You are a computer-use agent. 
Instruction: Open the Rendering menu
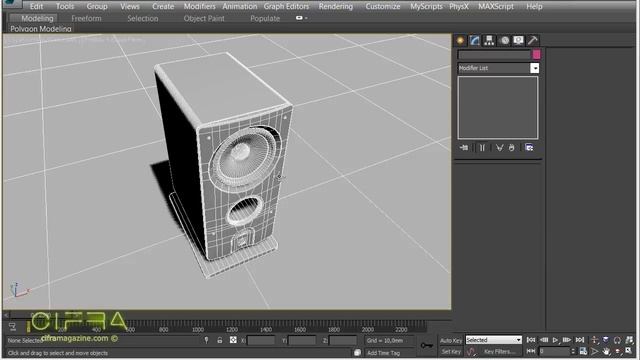pos(336,7)
